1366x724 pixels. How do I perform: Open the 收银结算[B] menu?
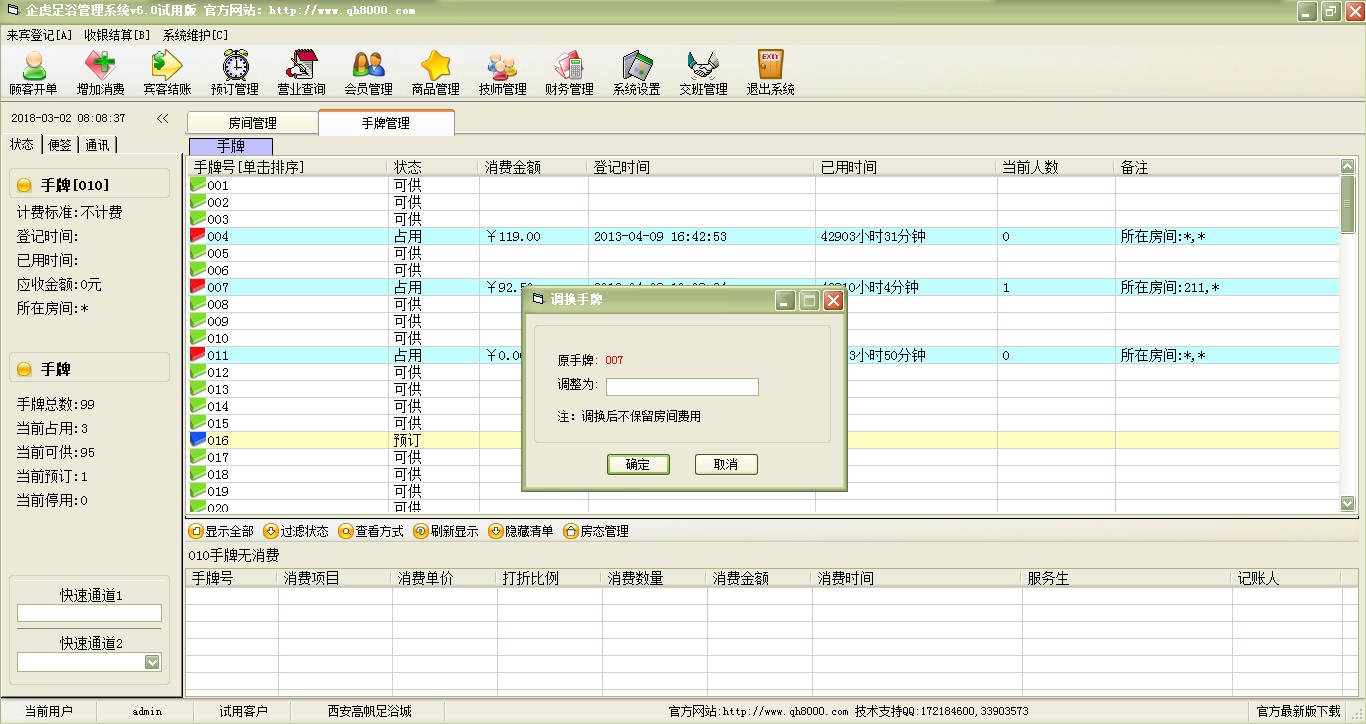[x=118, y=35]
